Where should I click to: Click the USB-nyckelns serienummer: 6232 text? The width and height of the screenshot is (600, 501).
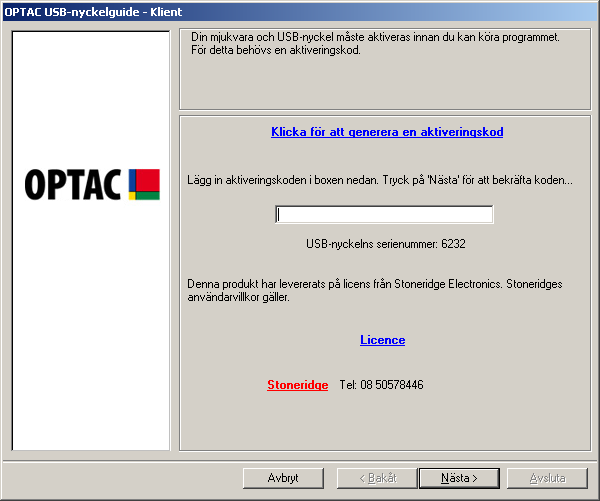[386, 244]
